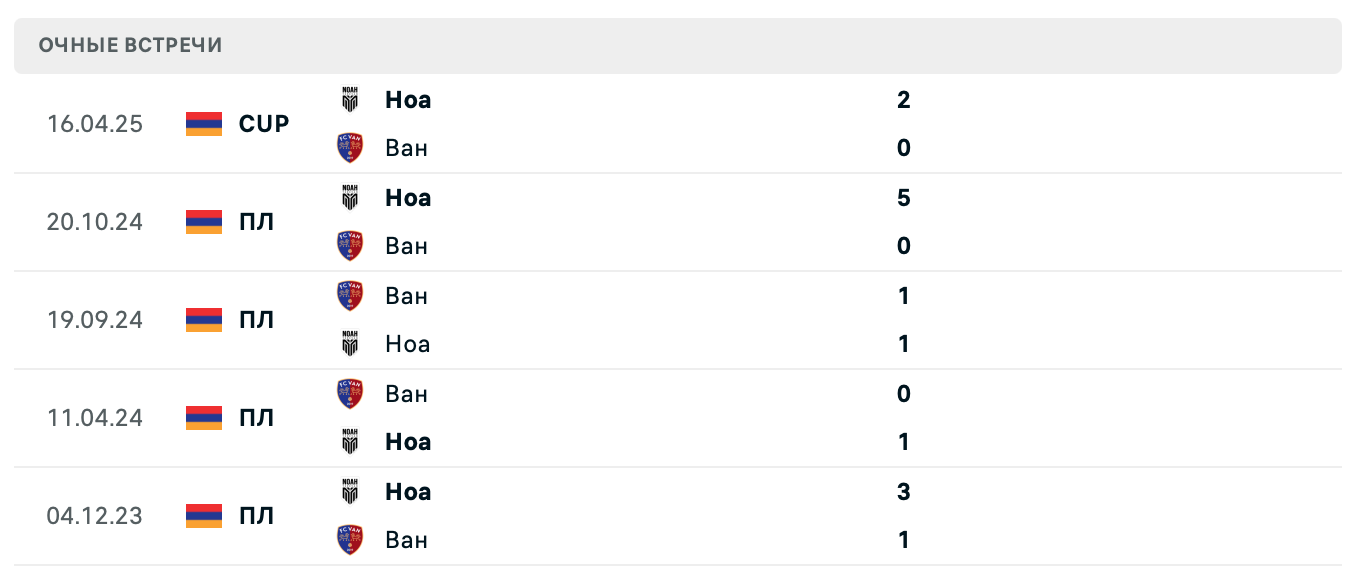Click the Armenian flag beside the 04.12.23 date
Viewport: 1356px width, 580px height.
202,516
